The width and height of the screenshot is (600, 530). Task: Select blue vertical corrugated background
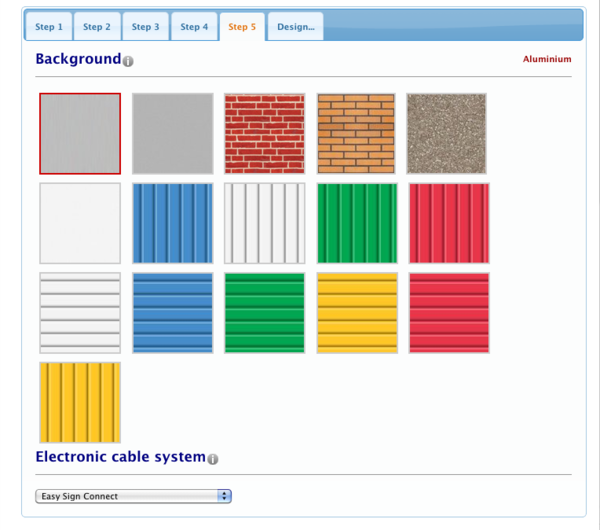click(x=173, y=223)
